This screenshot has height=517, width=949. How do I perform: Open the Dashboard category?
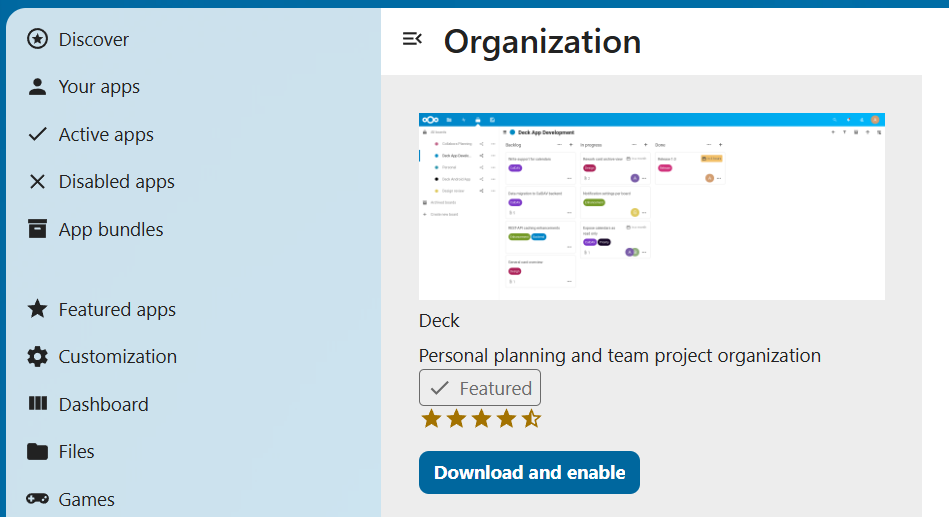103,404
